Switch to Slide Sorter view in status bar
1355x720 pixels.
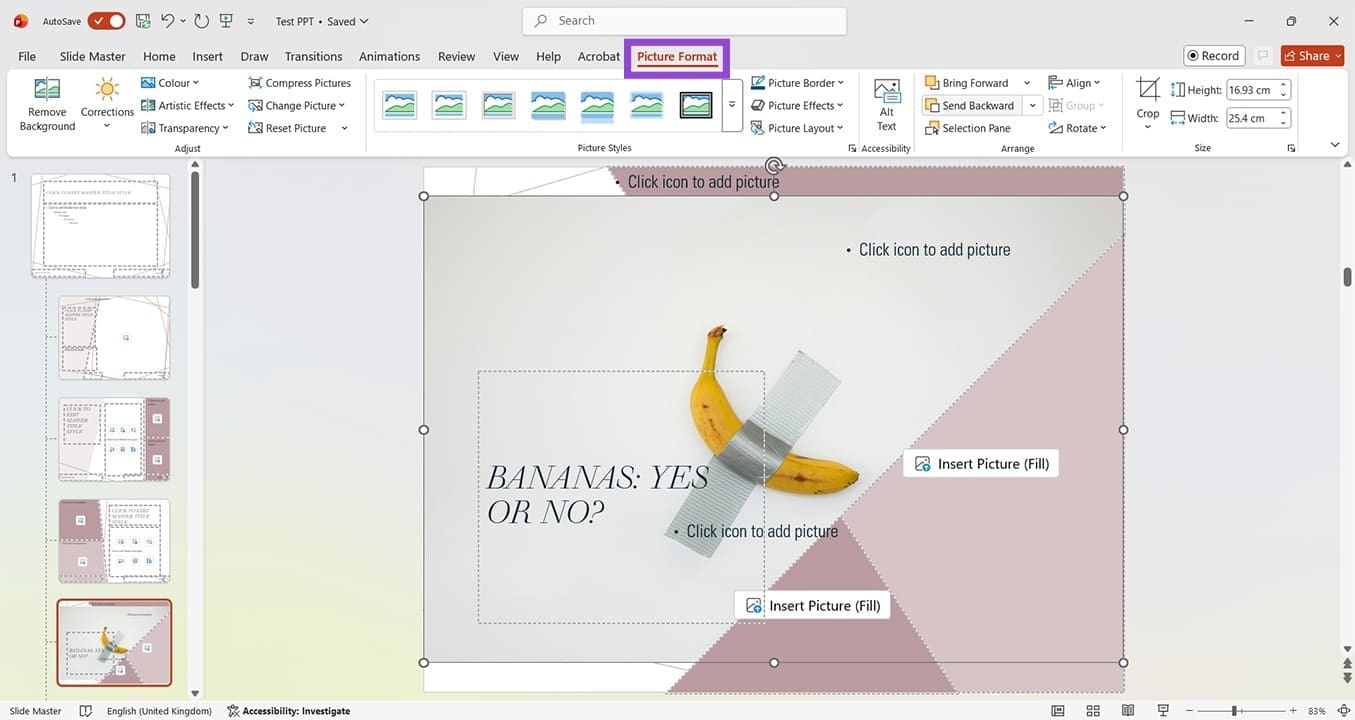(x=1093, y=711)
